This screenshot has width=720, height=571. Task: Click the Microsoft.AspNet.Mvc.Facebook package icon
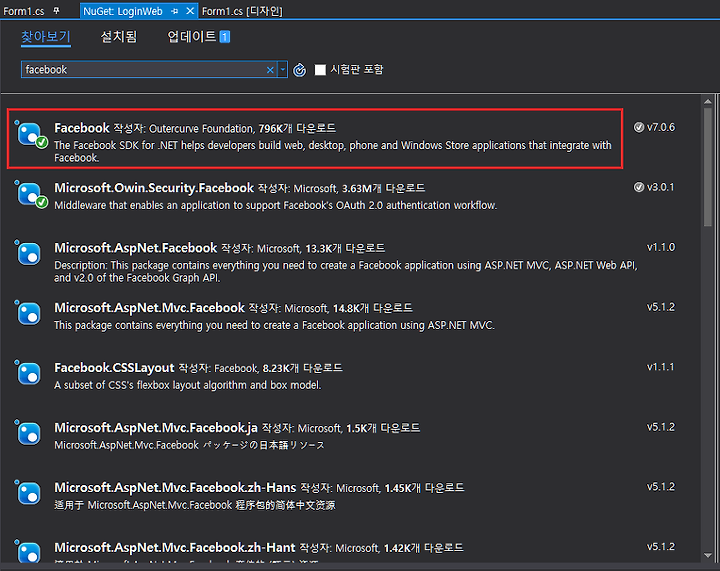(29, 313)
